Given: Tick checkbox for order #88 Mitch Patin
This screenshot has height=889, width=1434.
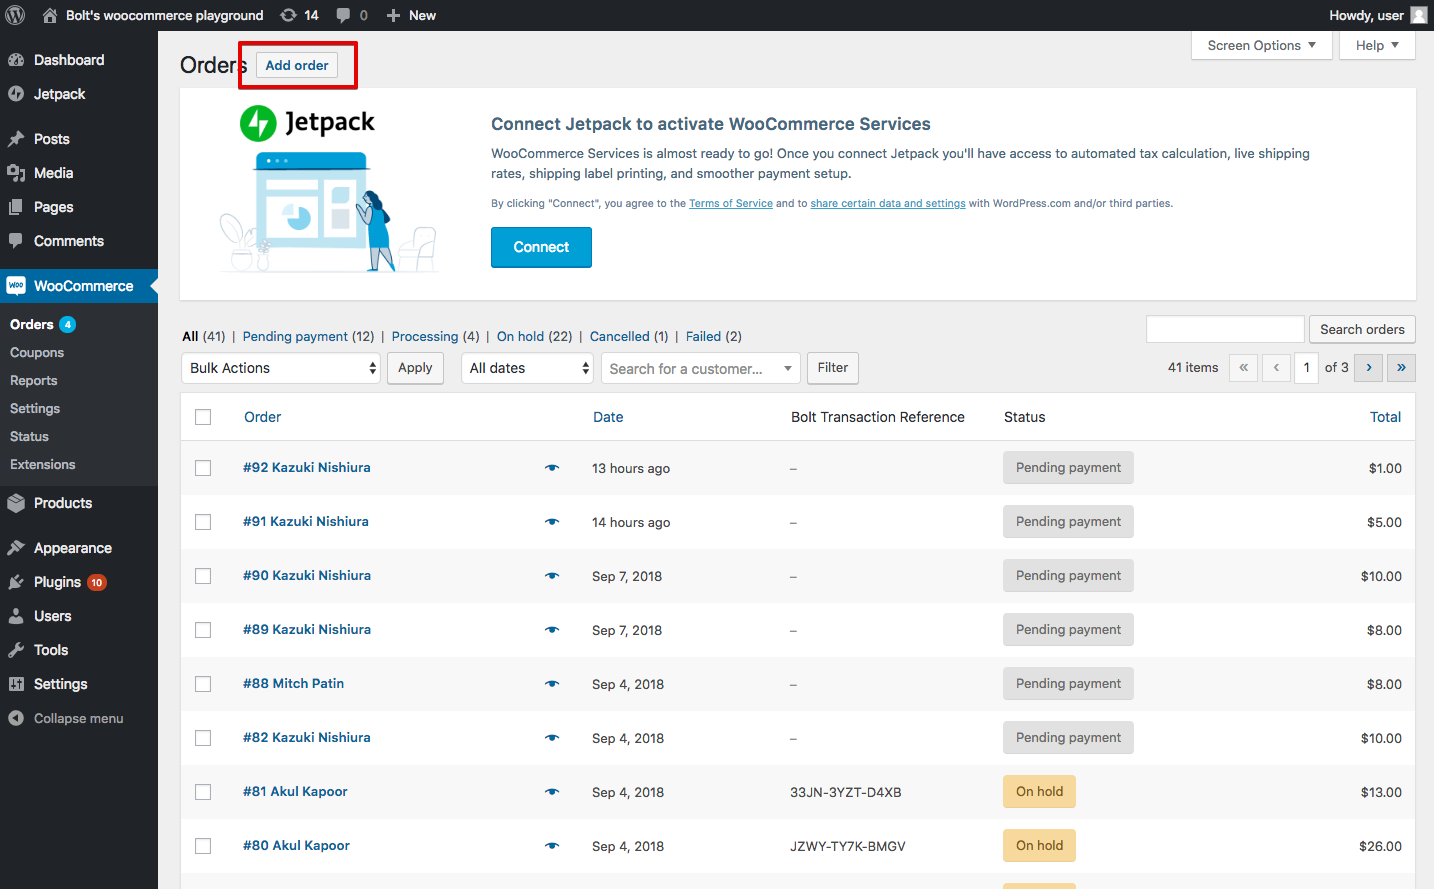Looking at the screenshot, I should tap(203, 684).
